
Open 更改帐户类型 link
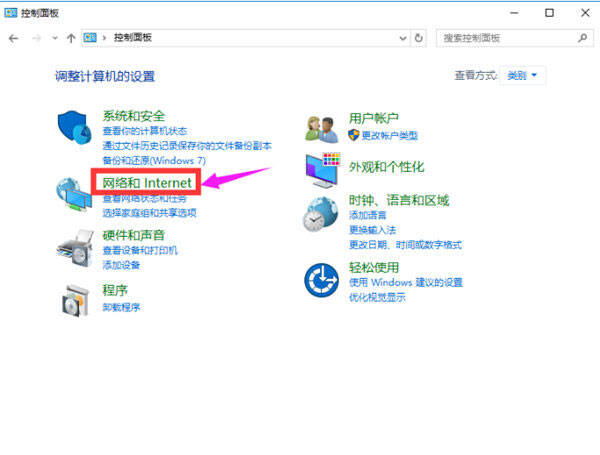[x=390, y=135]
